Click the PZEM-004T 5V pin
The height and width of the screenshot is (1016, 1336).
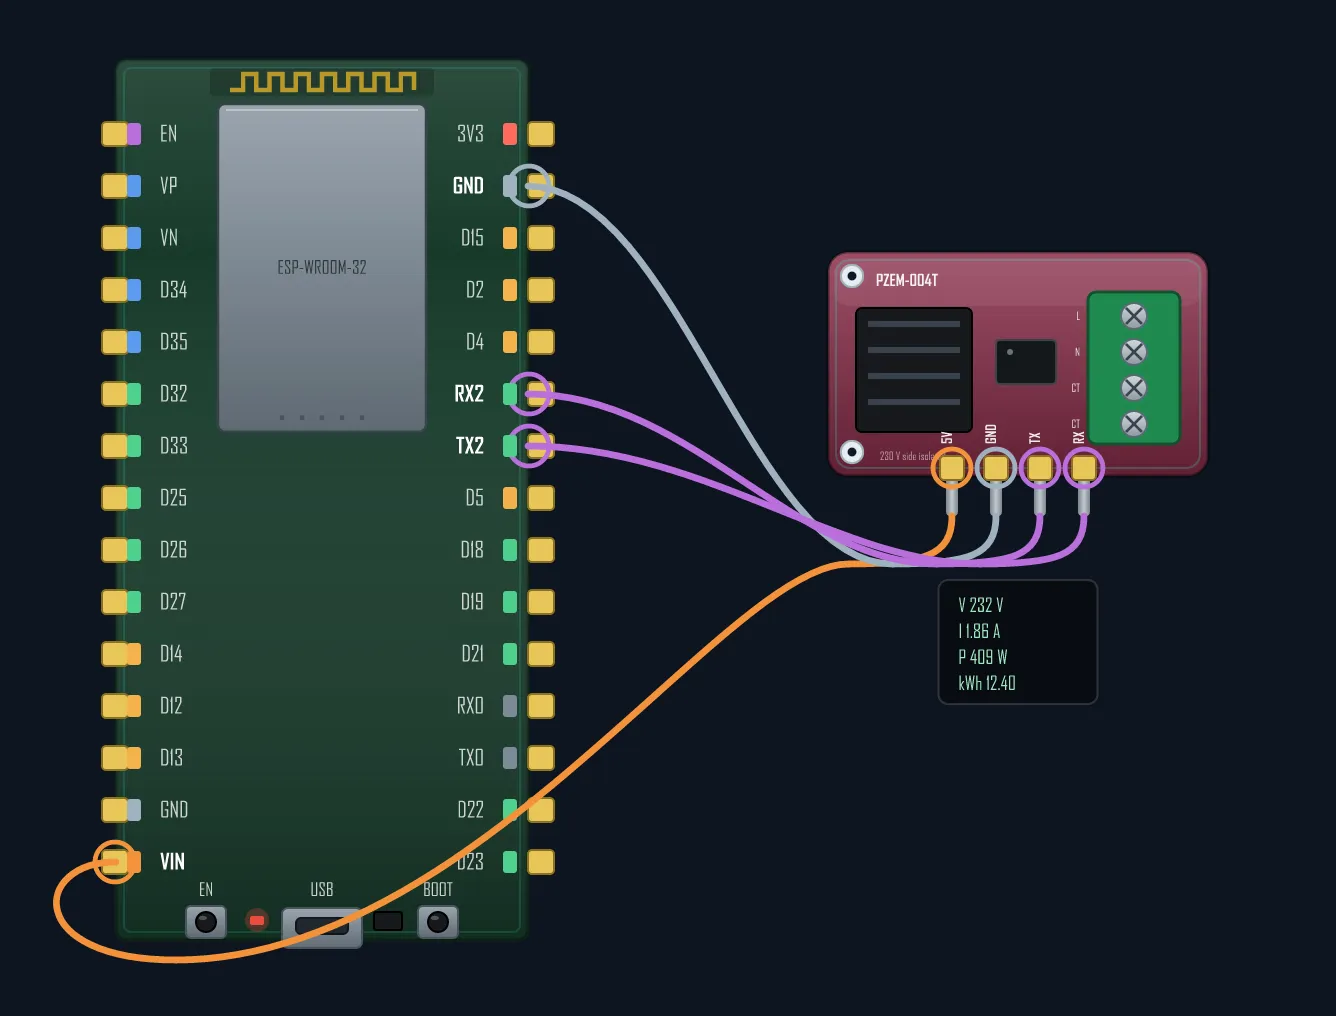pos(952,468)
